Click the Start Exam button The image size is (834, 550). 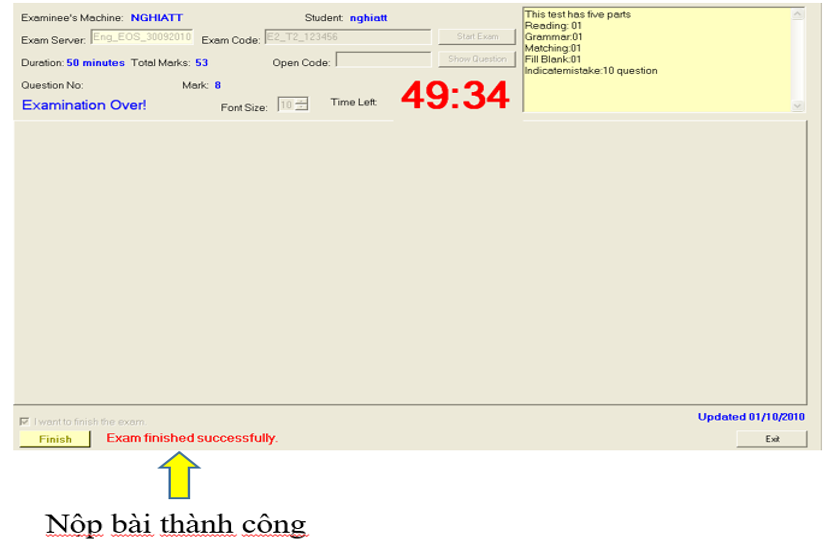477,37
